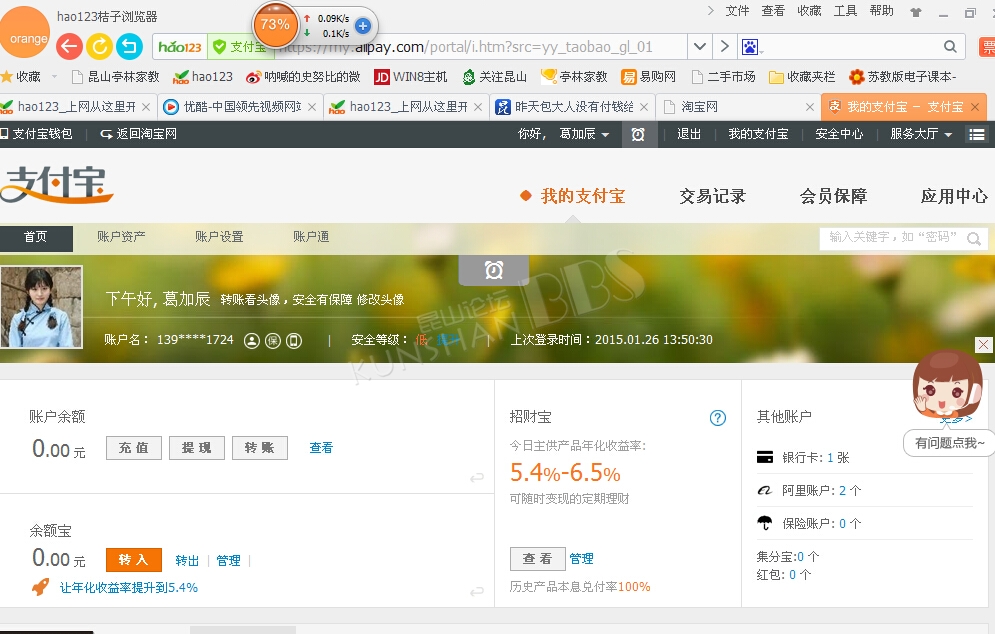The height and width of the screenshot is (634, 995).
Task: Click the 查看 button under 招财宝
Action: [x=537, y=558]
